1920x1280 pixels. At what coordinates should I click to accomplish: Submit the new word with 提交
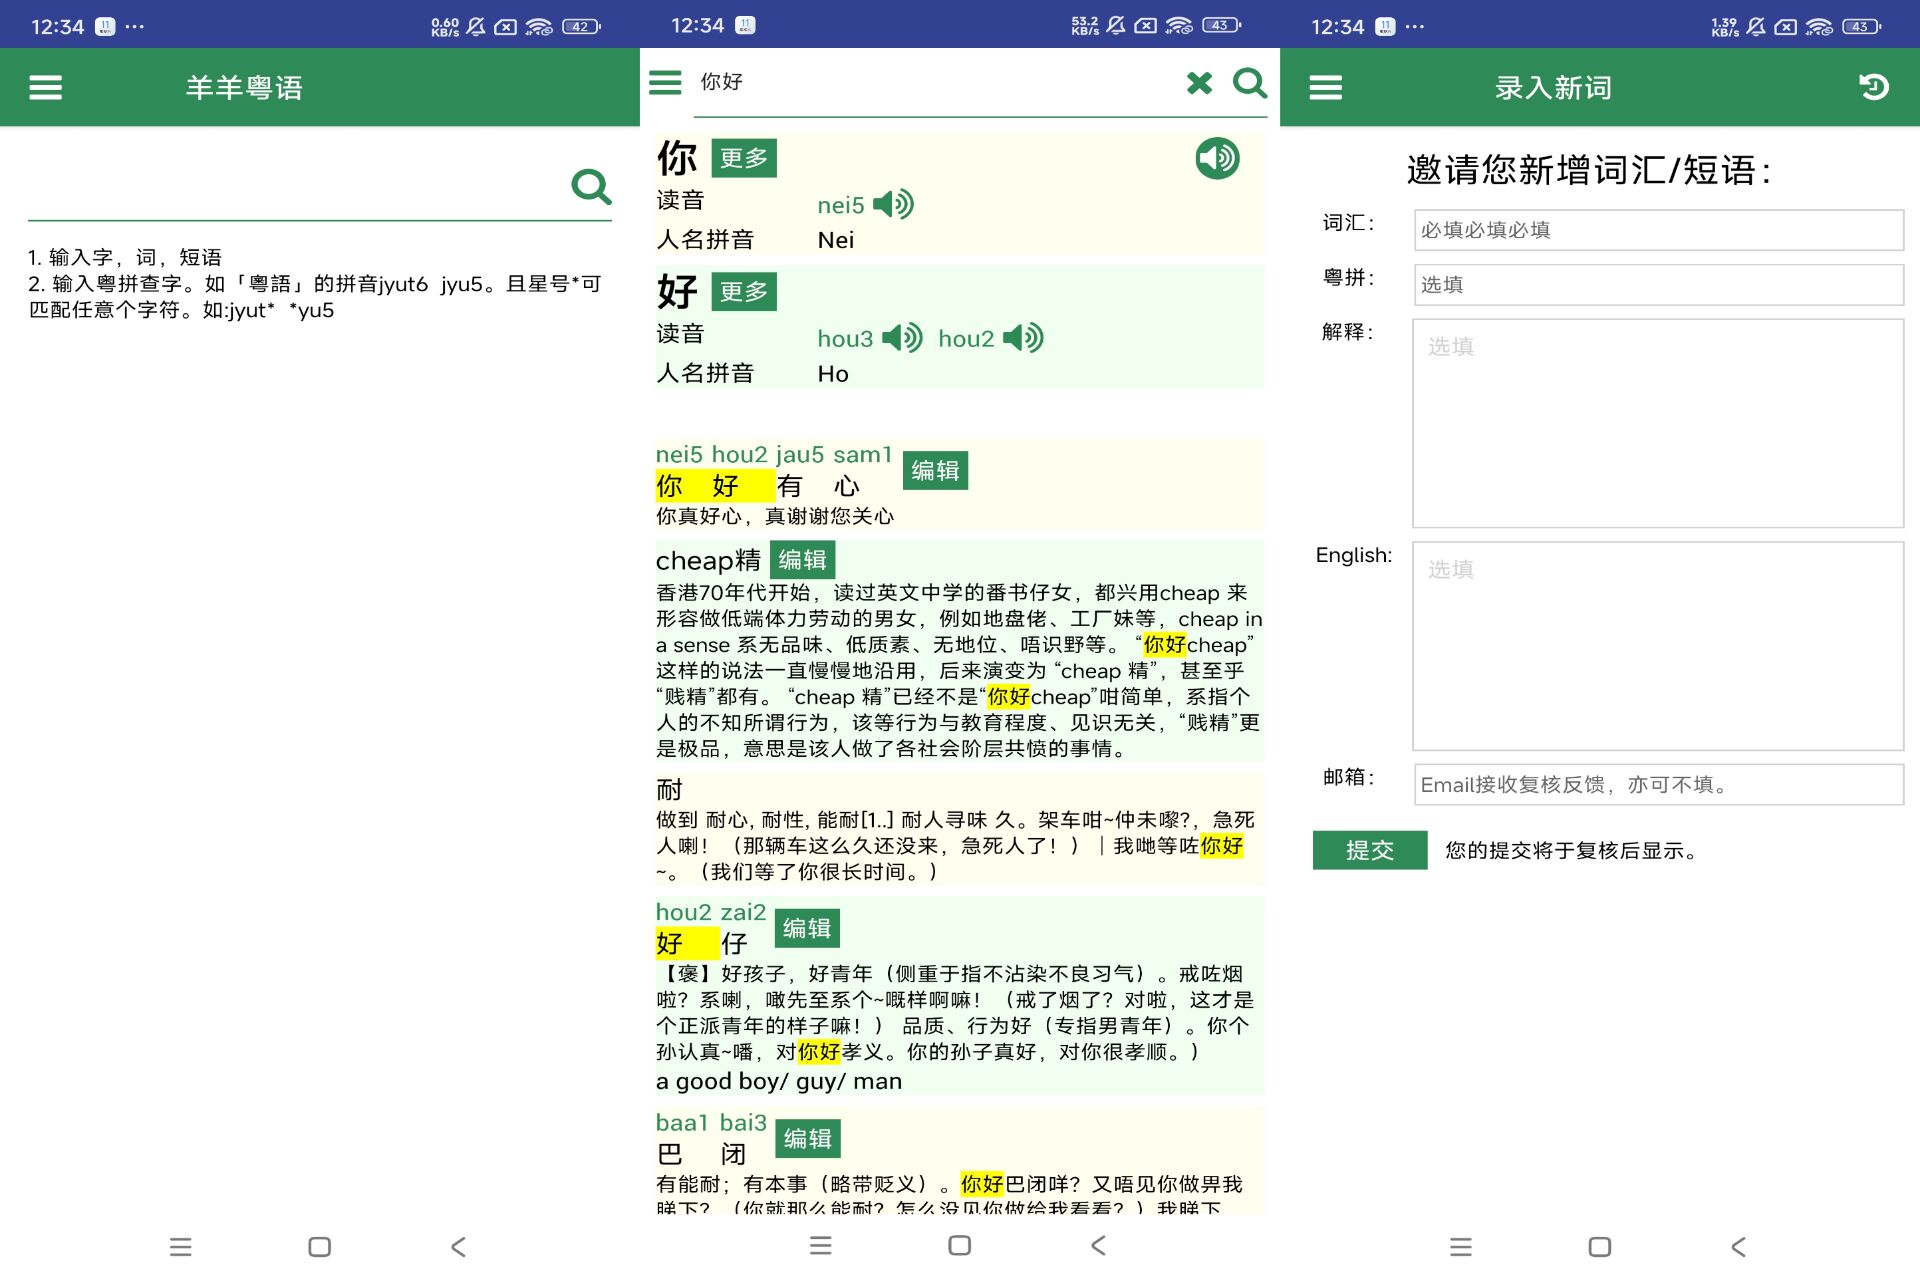[1369, 850]
